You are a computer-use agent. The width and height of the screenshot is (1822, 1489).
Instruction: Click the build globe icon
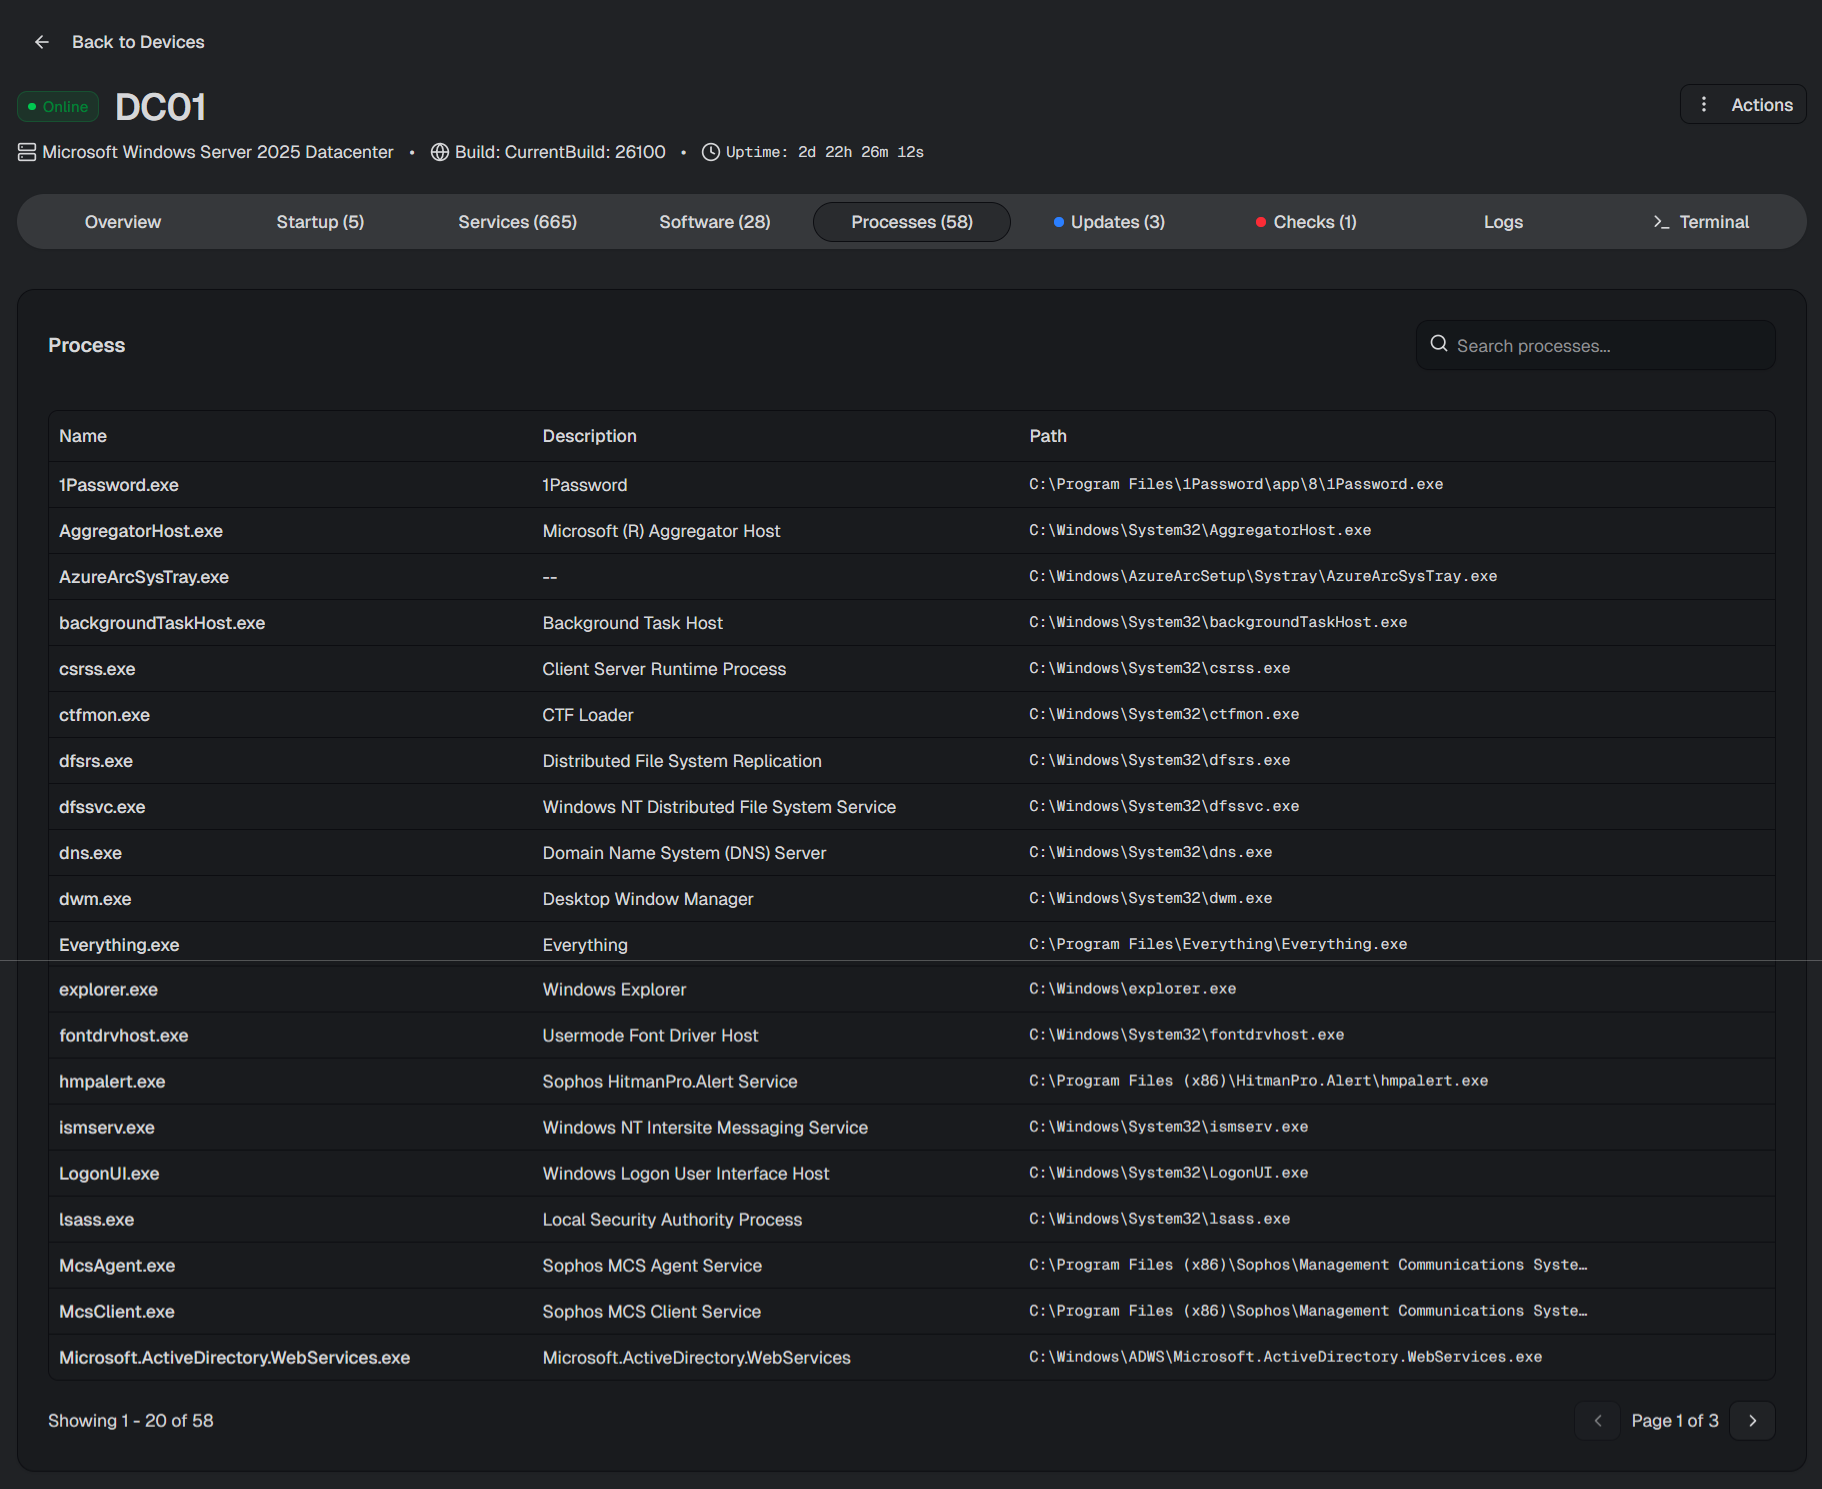click(x=439, y=152)
